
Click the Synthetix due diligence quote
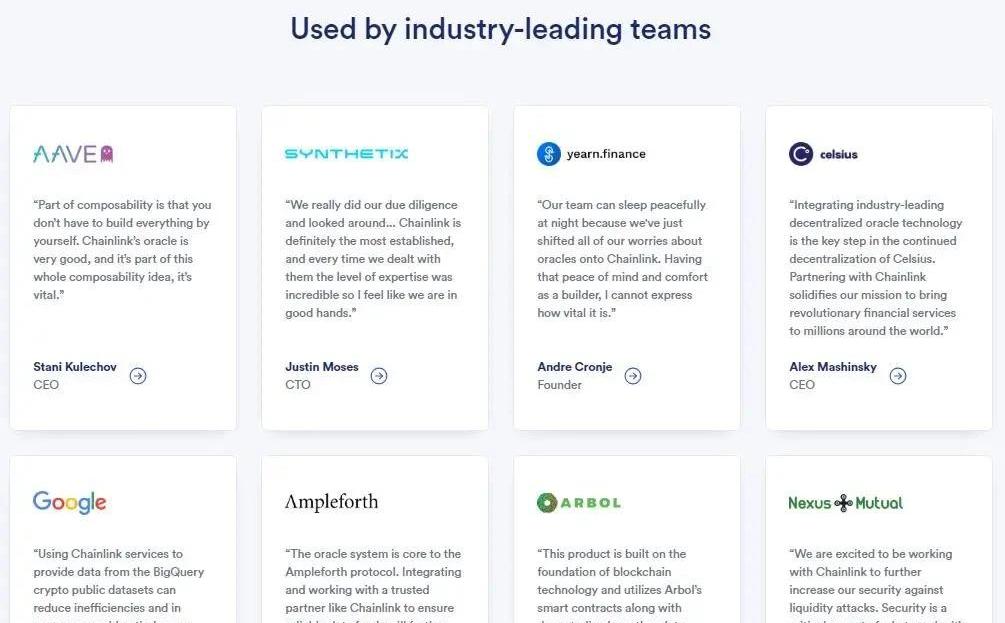(373, 259)
